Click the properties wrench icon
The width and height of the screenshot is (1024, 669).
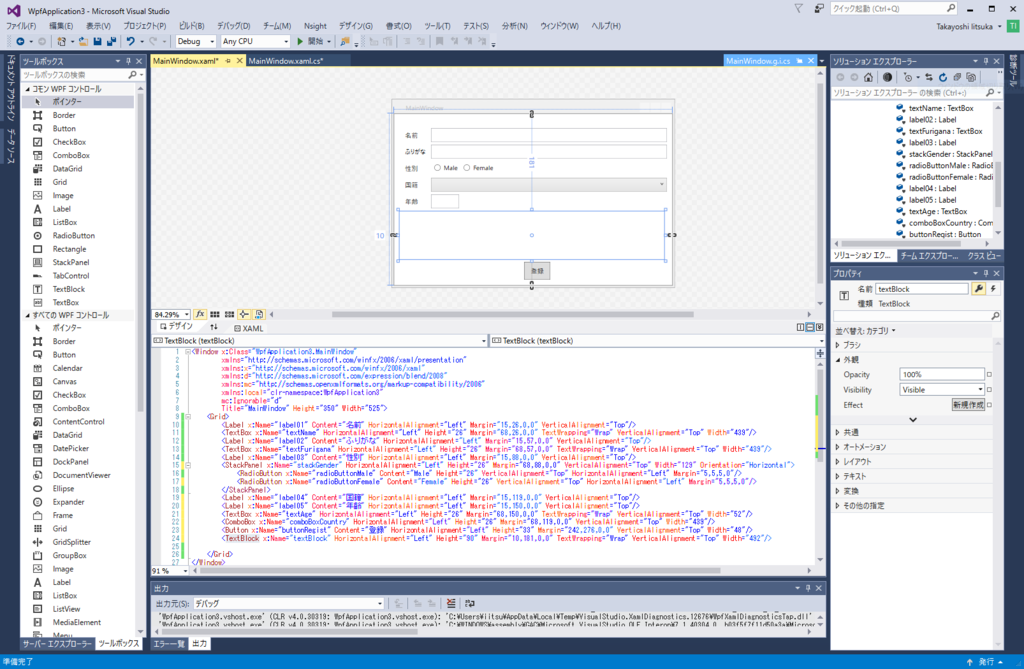[978, 289]
